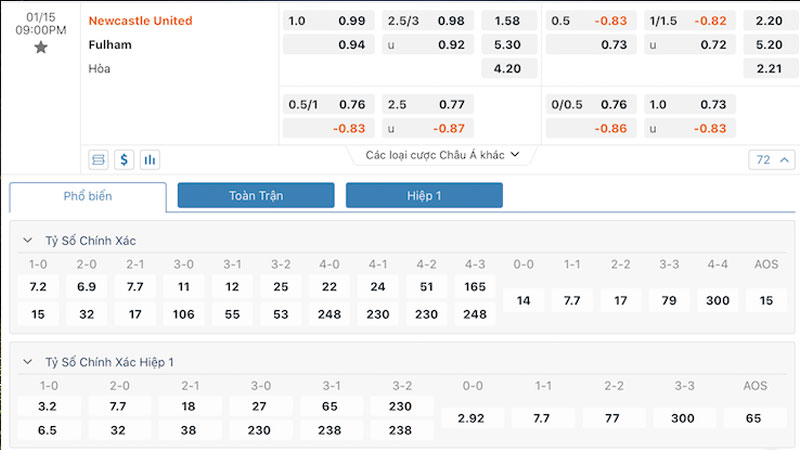The image size is (800, 450).
Task: Mark the Newcastle match as favorite star
Action: click(41, 48)
